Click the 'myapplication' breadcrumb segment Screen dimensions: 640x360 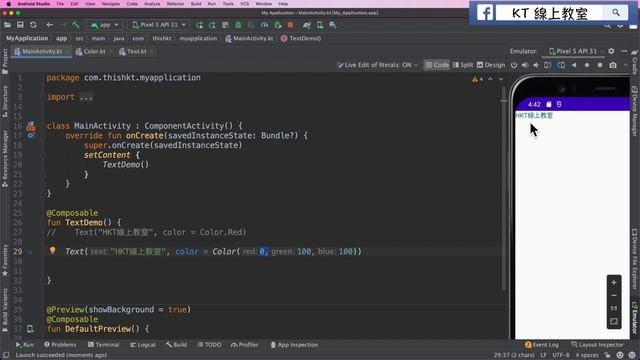point(198,38)
